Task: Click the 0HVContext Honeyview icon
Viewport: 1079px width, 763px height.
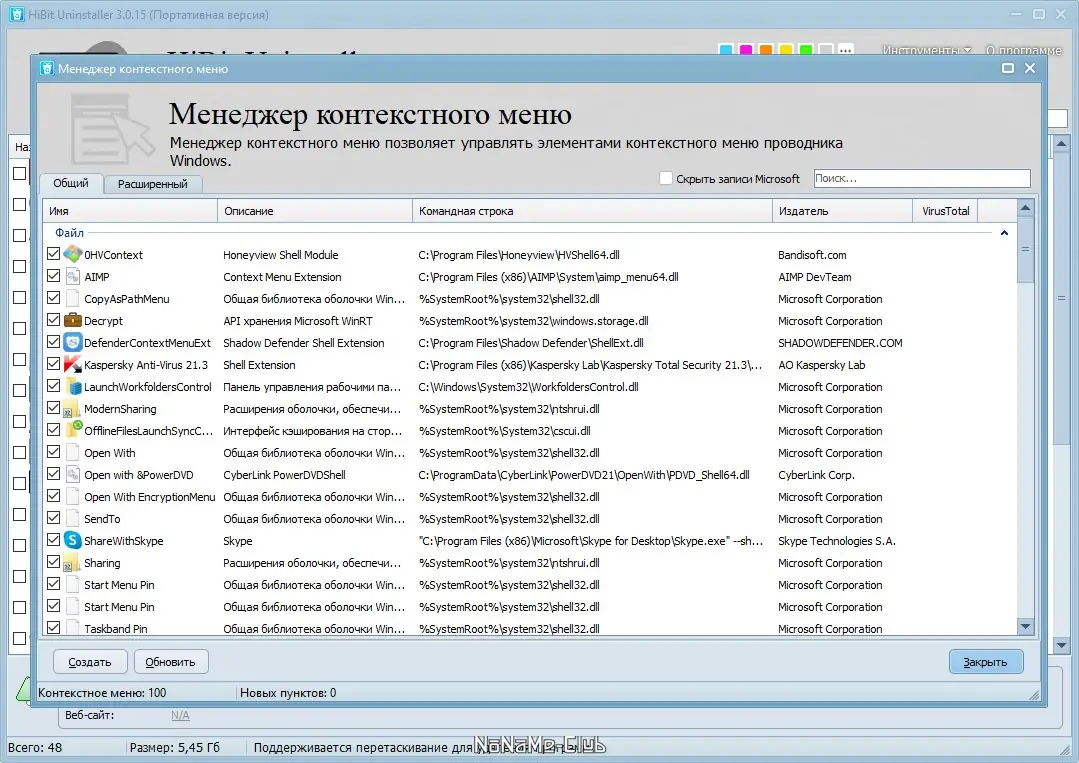Action: point(73,254)
